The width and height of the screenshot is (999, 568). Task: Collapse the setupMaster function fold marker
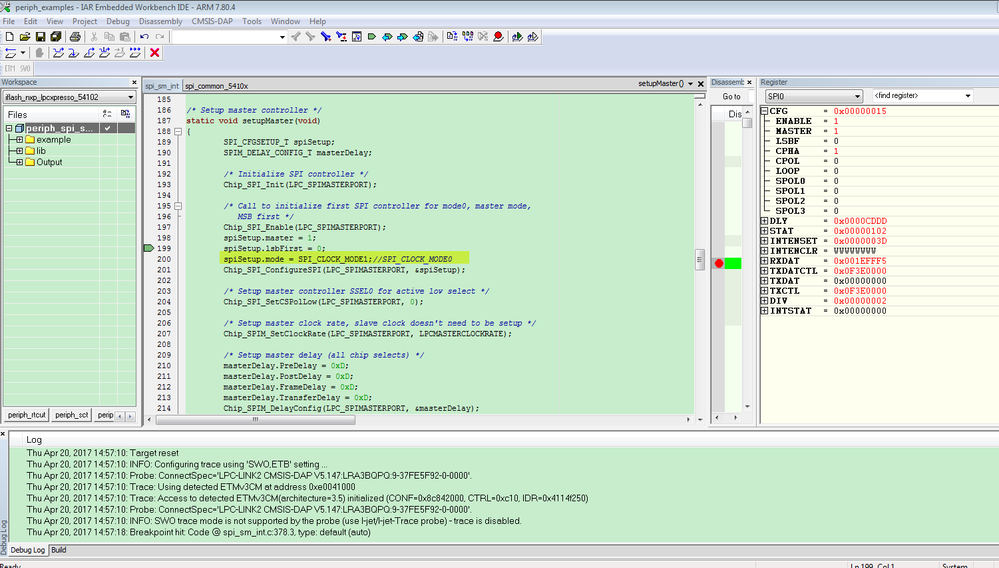[x=177, y=131]
